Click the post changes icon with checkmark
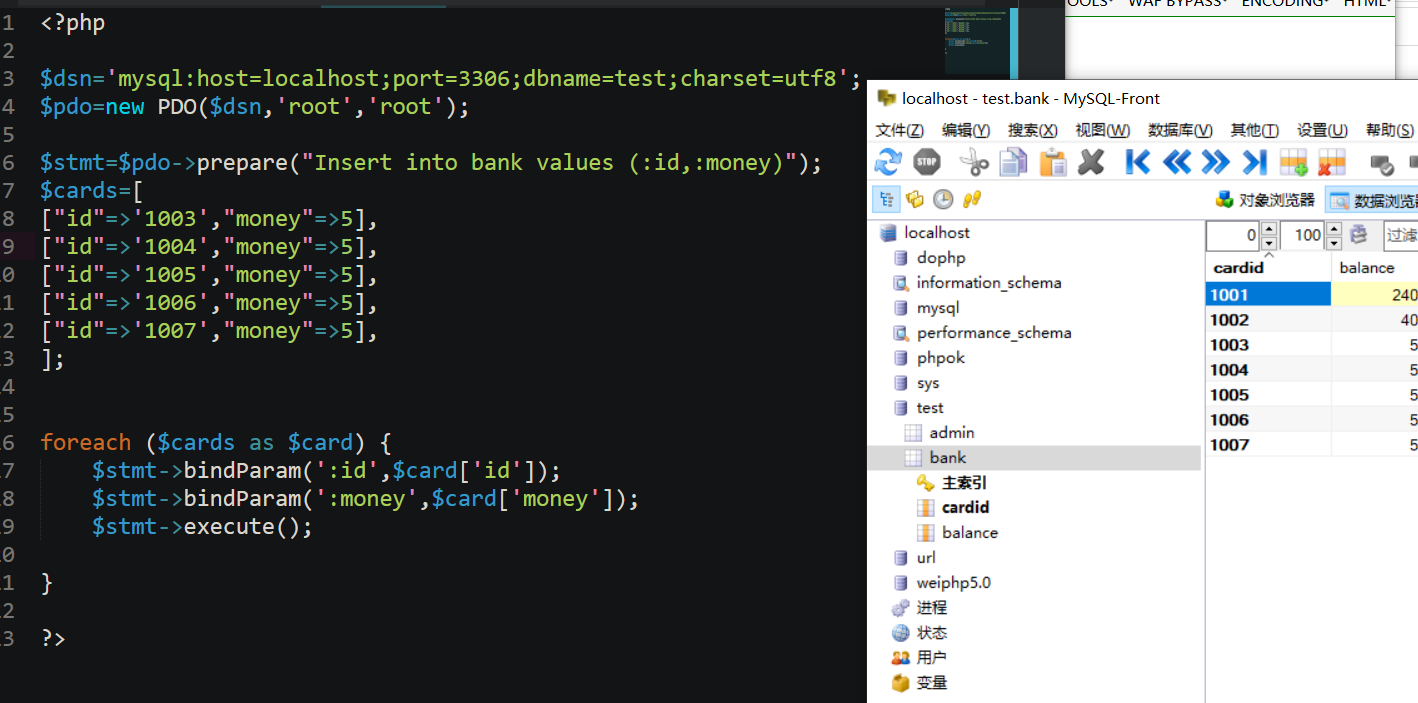This screenshot has width=1418, height=703. point(1382,162)
